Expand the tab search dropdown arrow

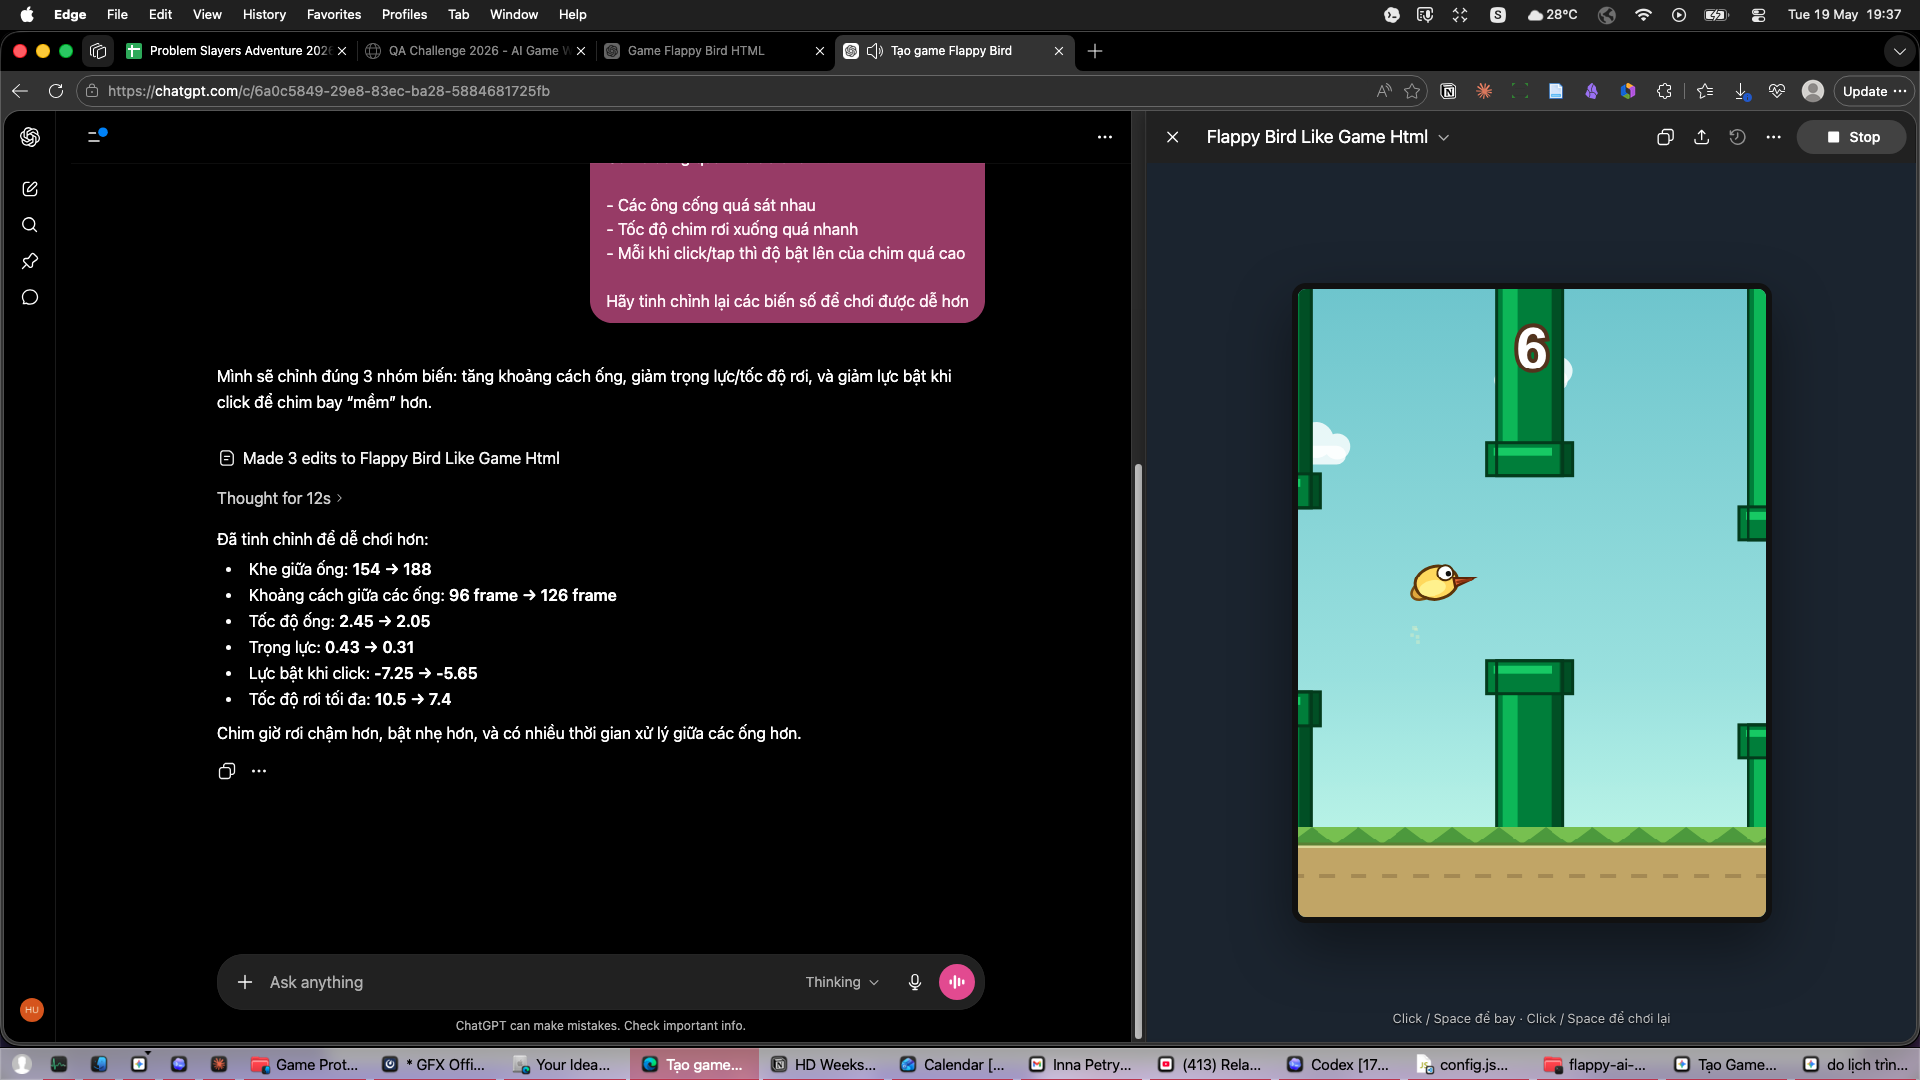pyautogui.click(x=1899, y=51)
